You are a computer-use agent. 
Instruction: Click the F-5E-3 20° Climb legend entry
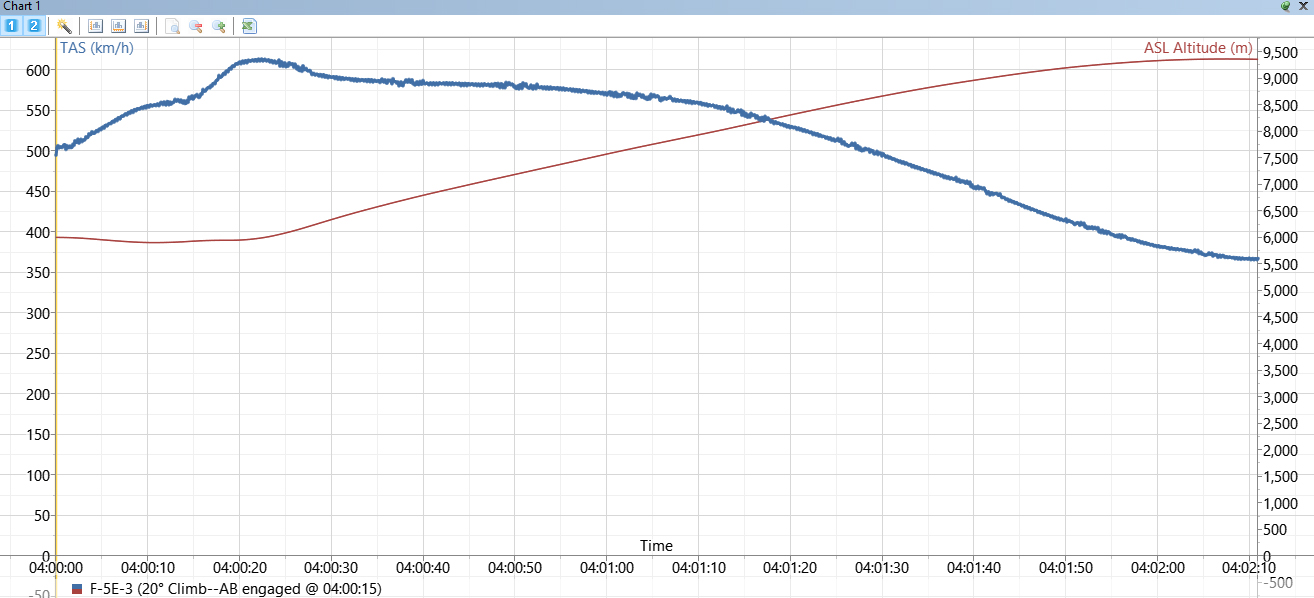tap(236, 589)
